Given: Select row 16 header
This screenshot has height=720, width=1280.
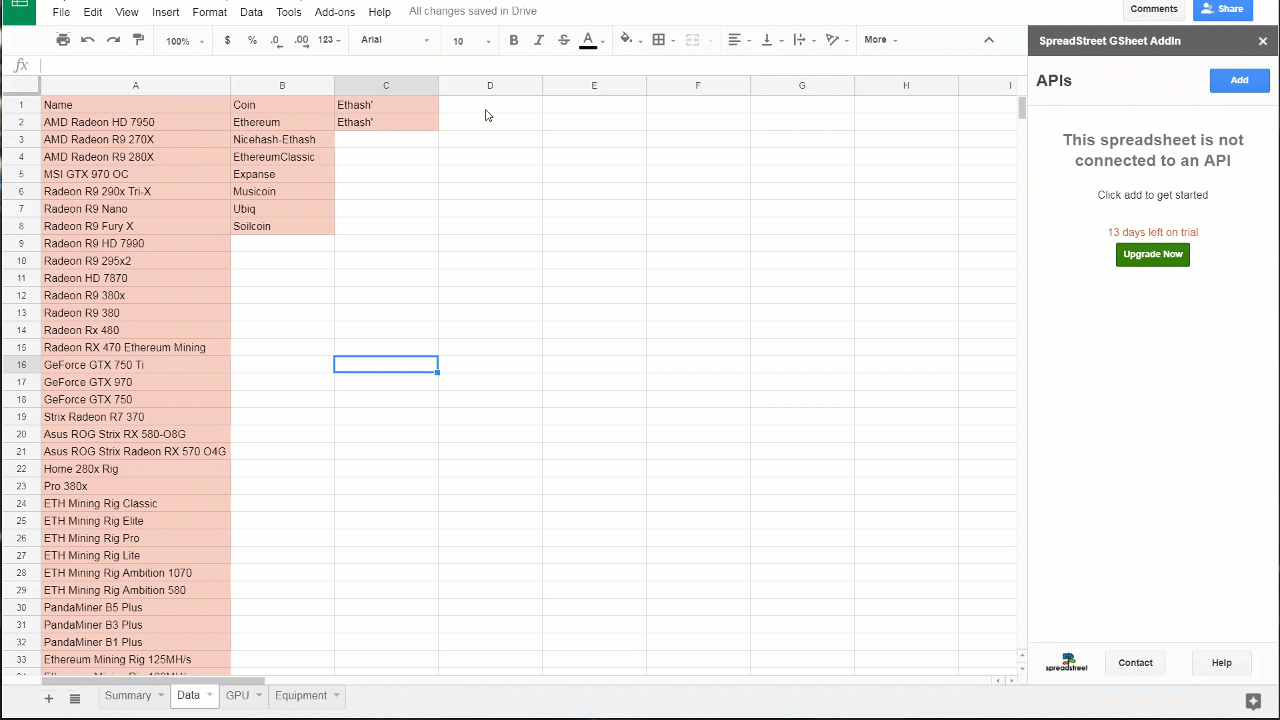Looking at the screenshot, I should click(21, 365).
